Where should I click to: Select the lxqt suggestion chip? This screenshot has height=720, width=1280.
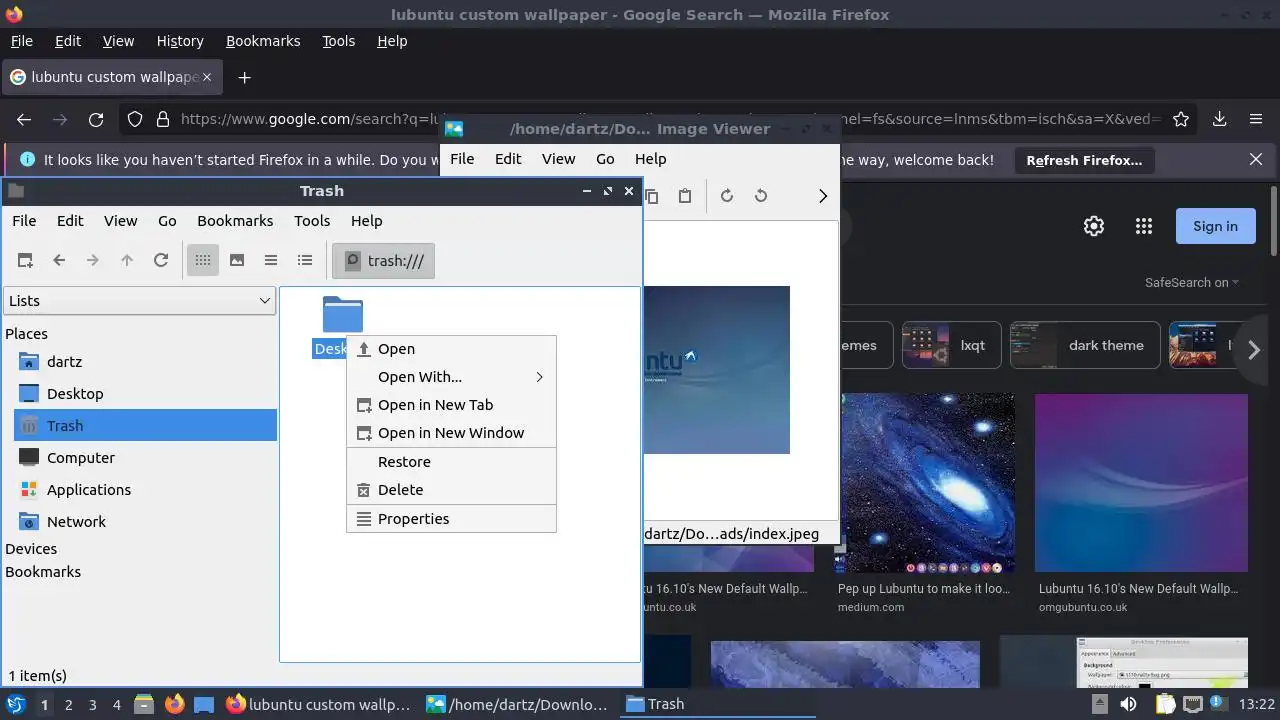[x=951, y=346]
